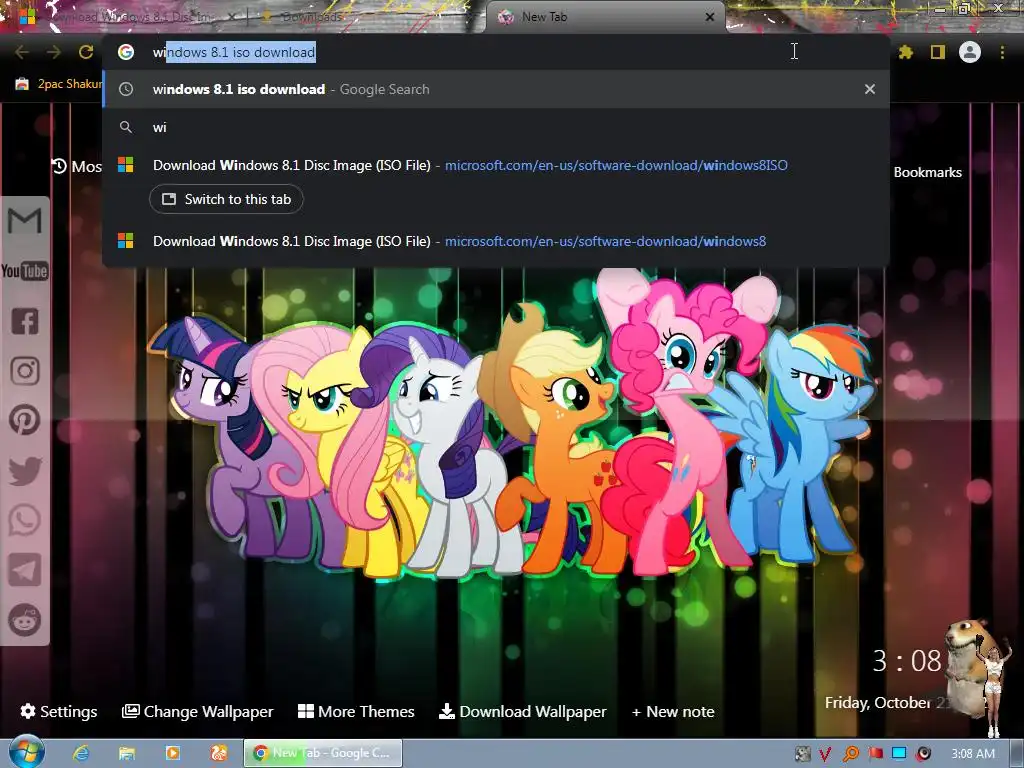The width and height of the screenshot is (1024, 768).
Task: Open the Telegram sidebar shortcut
Action: click(x=25, y=570)
